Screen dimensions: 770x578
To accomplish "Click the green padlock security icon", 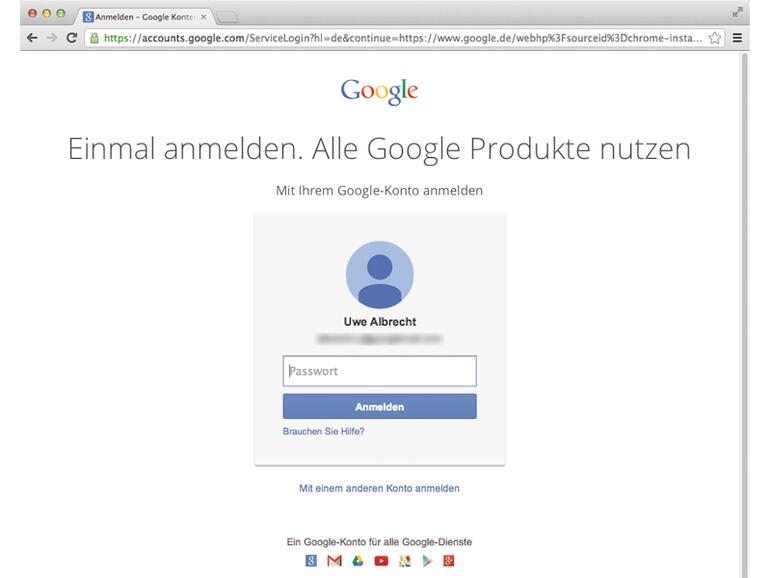I will (x=94, y=38).
